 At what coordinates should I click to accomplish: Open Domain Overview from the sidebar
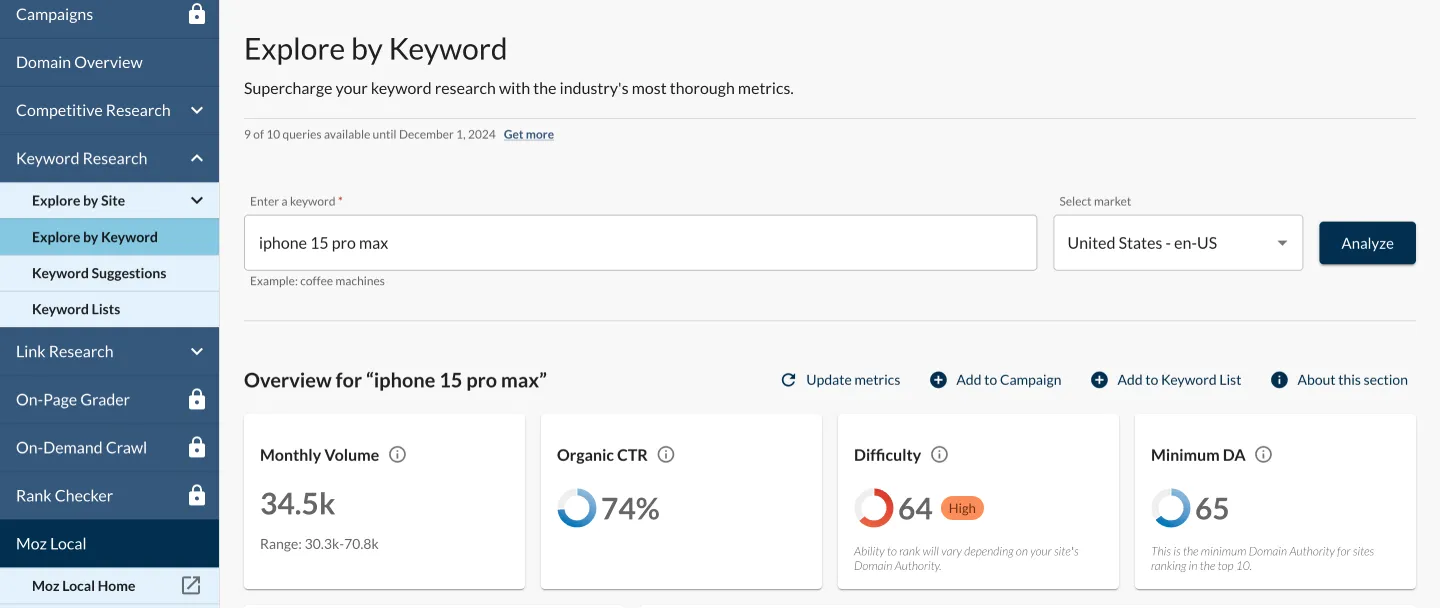[x=78, y=62]
